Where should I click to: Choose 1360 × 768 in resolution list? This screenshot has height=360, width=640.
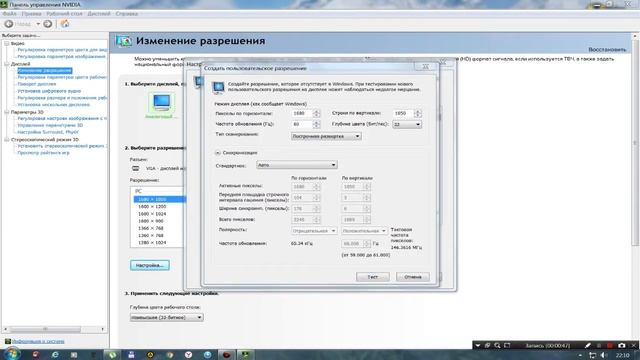point(151,236)
